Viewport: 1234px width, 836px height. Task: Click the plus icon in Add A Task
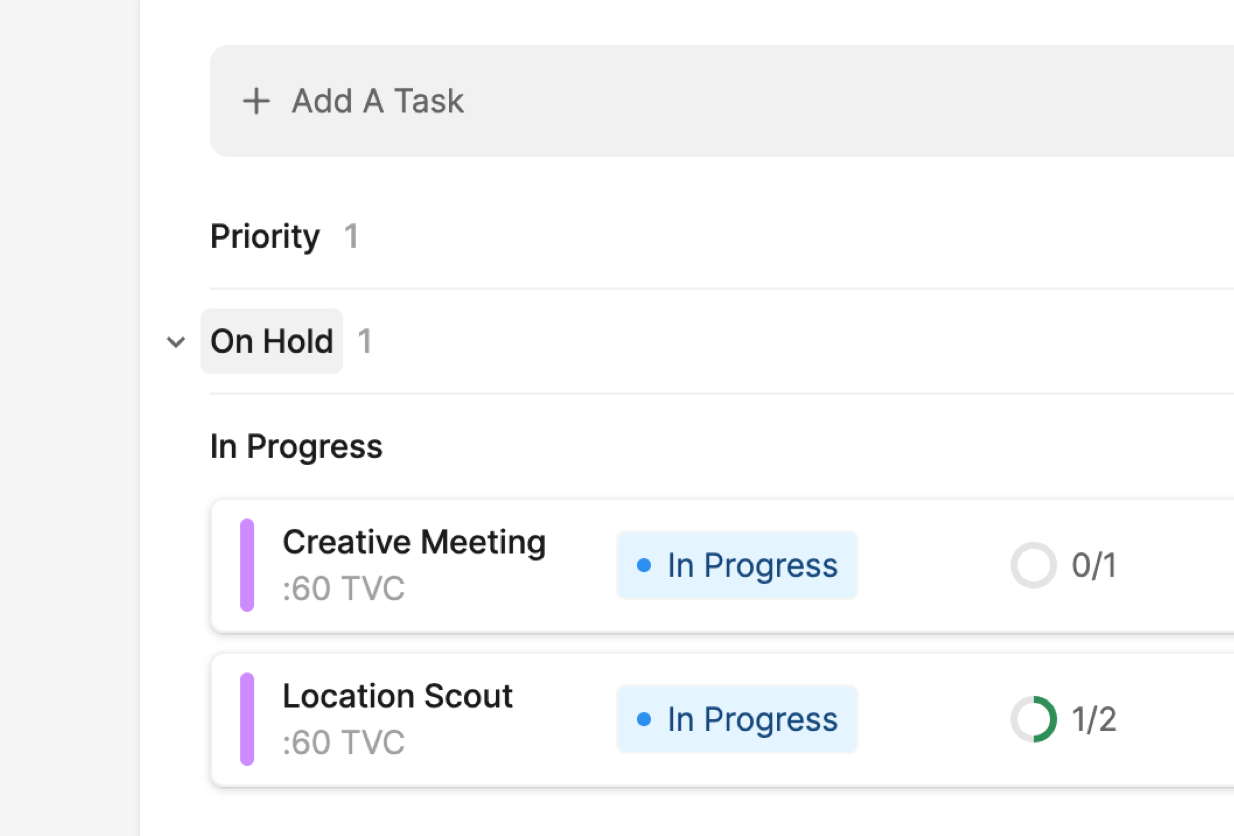(257, 101)
